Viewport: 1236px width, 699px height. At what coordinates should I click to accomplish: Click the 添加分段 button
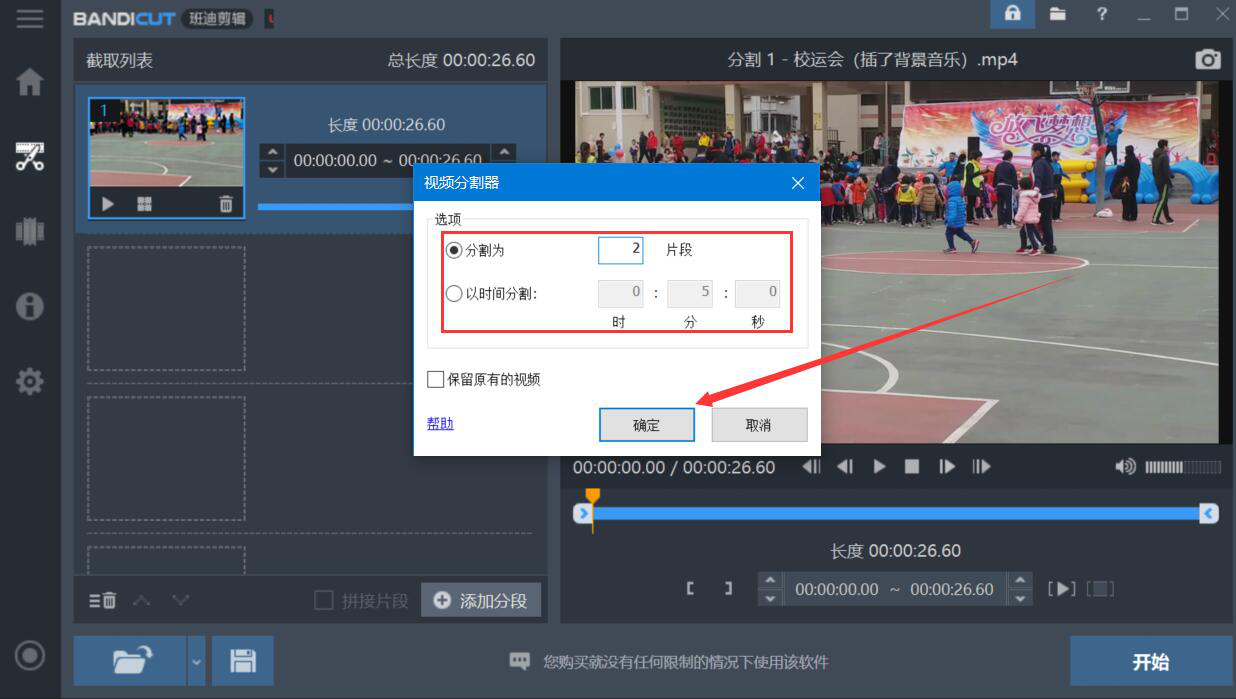[481, 601]
